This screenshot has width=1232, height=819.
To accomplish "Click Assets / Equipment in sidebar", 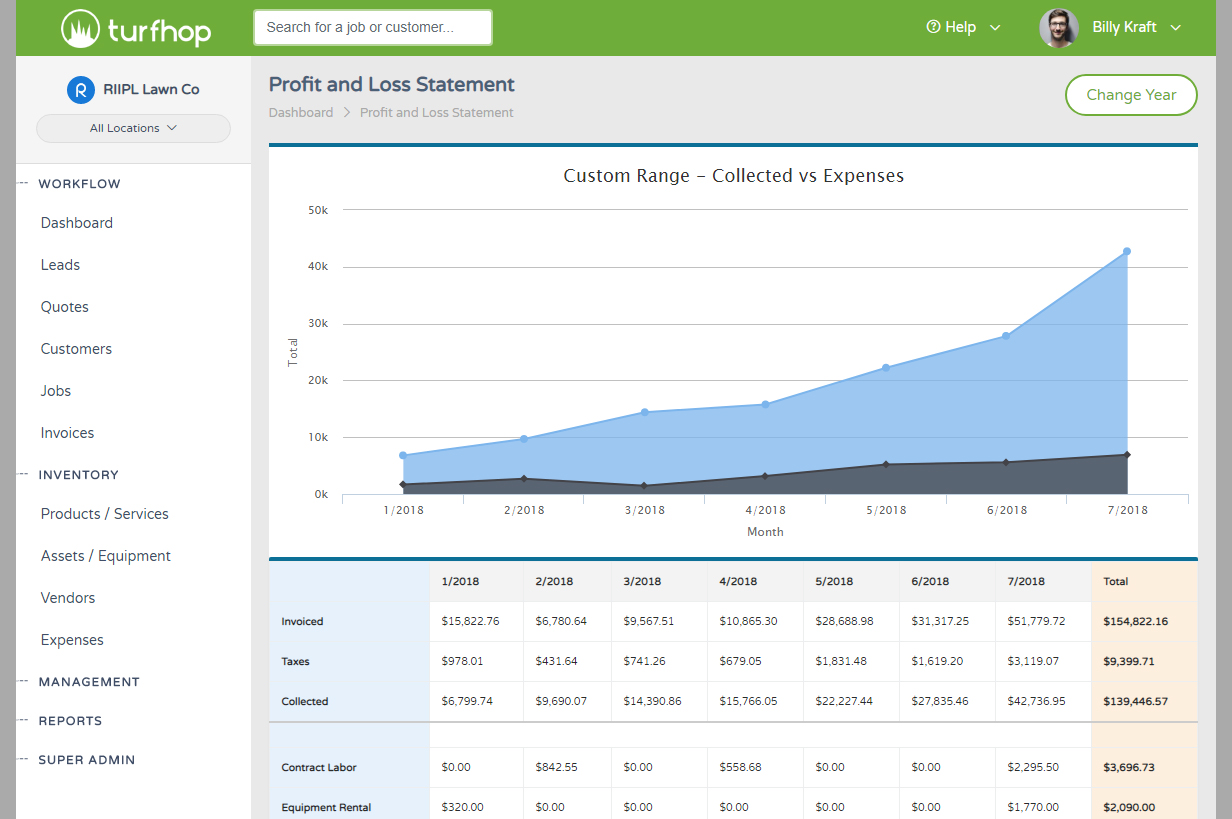I will [106, 555].
